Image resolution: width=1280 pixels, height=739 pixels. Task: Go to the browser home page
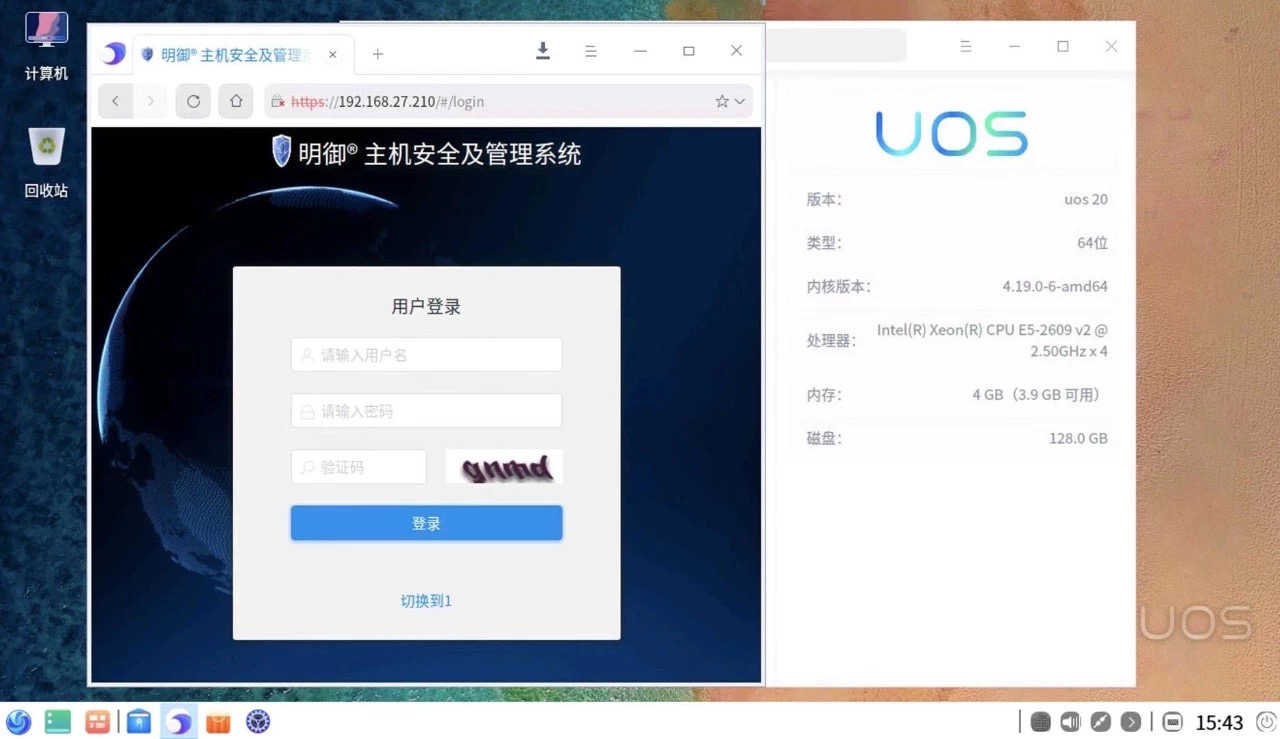pyautogui.click(x=236, y=101)
